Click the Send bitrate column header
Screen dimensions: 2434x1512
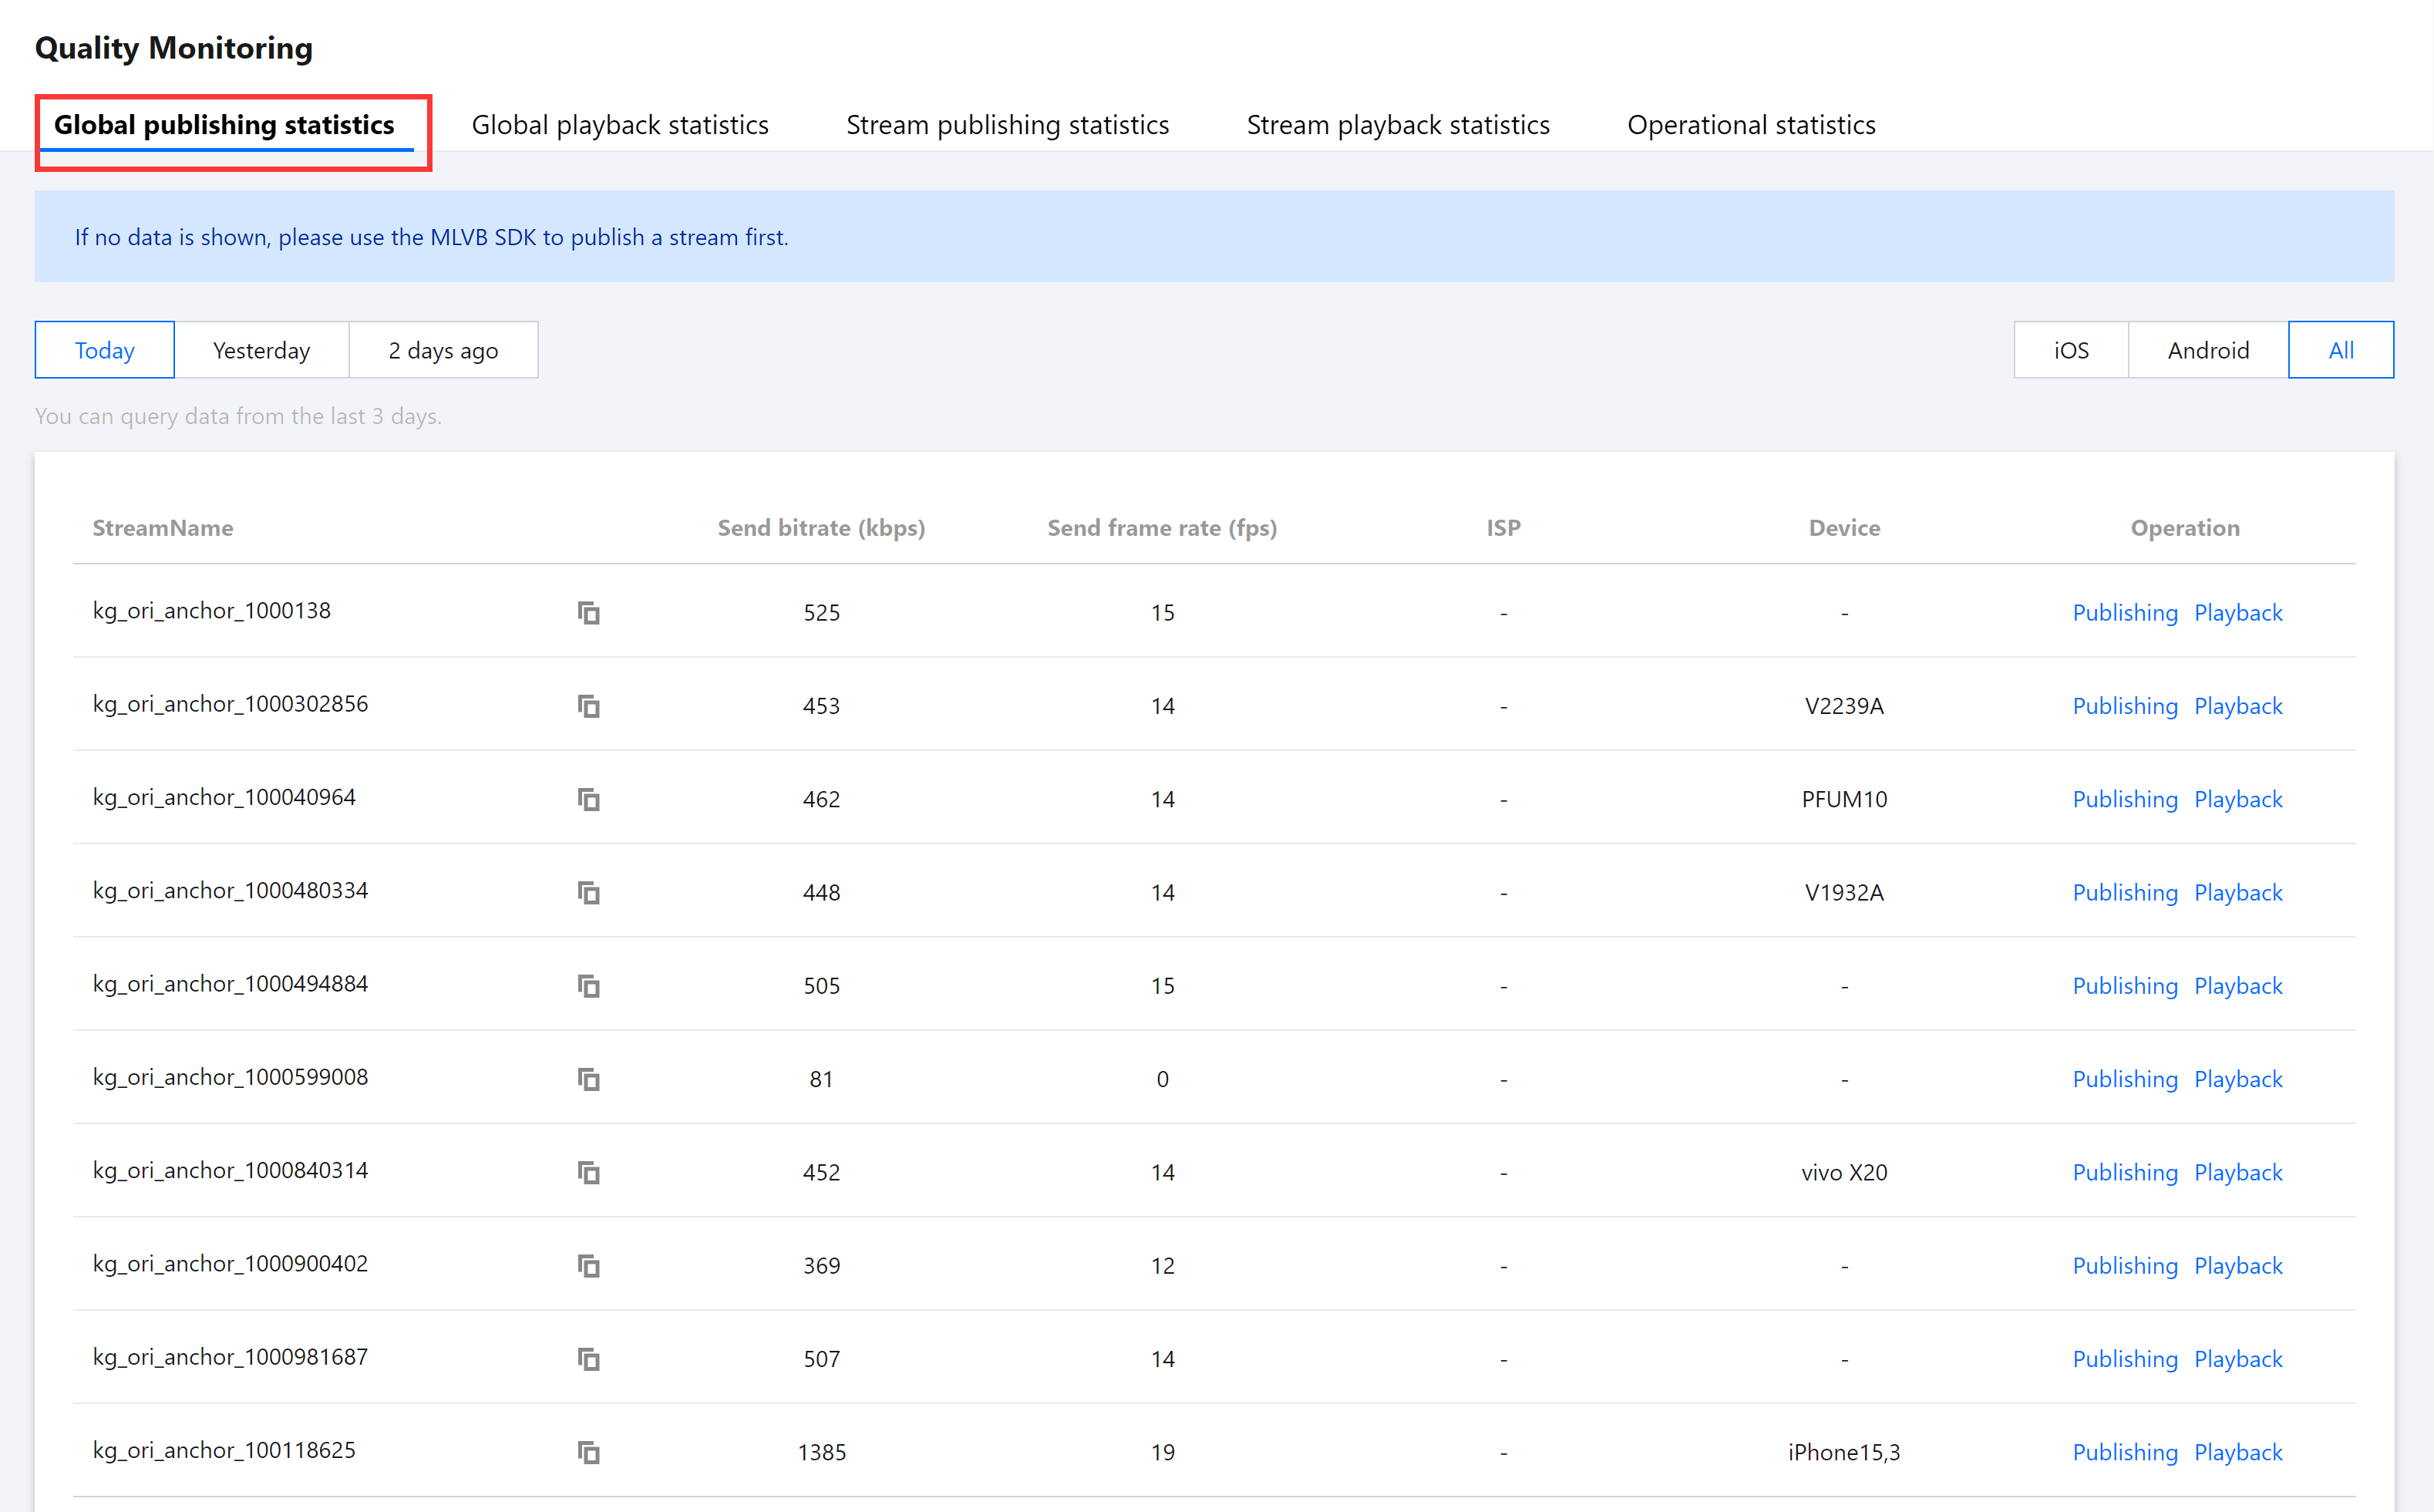coord(820,528)
